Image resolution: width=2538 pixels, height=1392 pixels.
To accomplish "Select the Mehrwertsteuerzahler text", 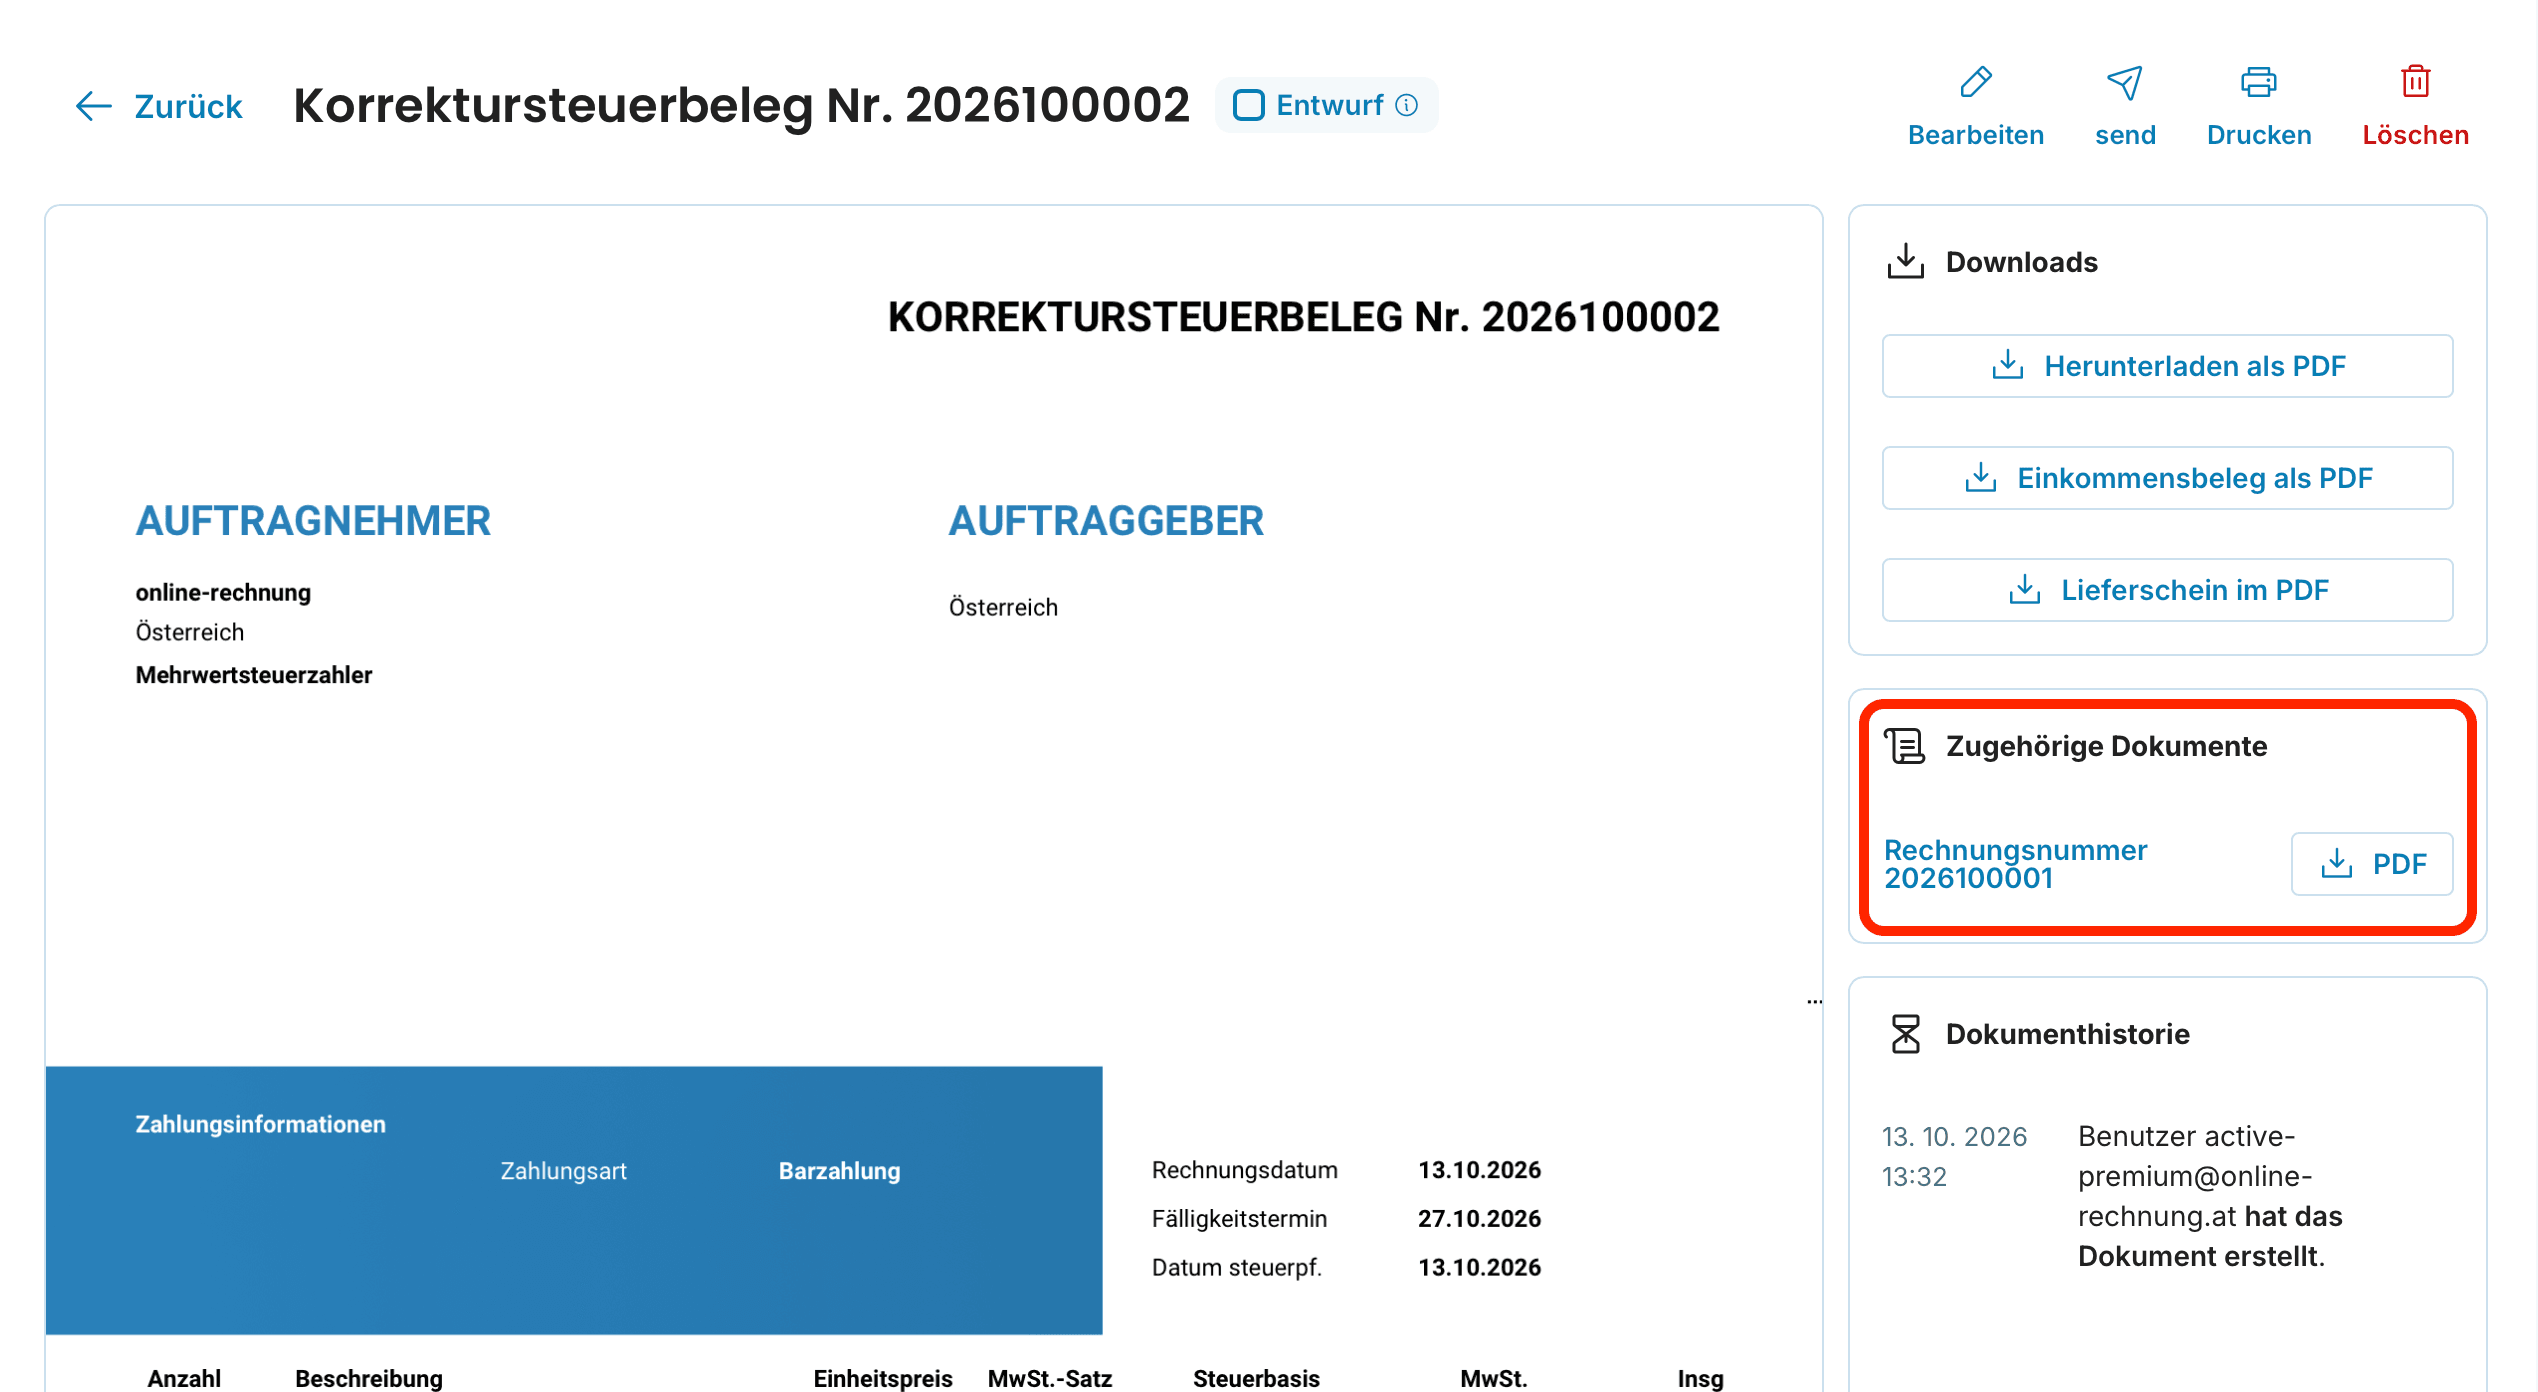I will point(254,675).
